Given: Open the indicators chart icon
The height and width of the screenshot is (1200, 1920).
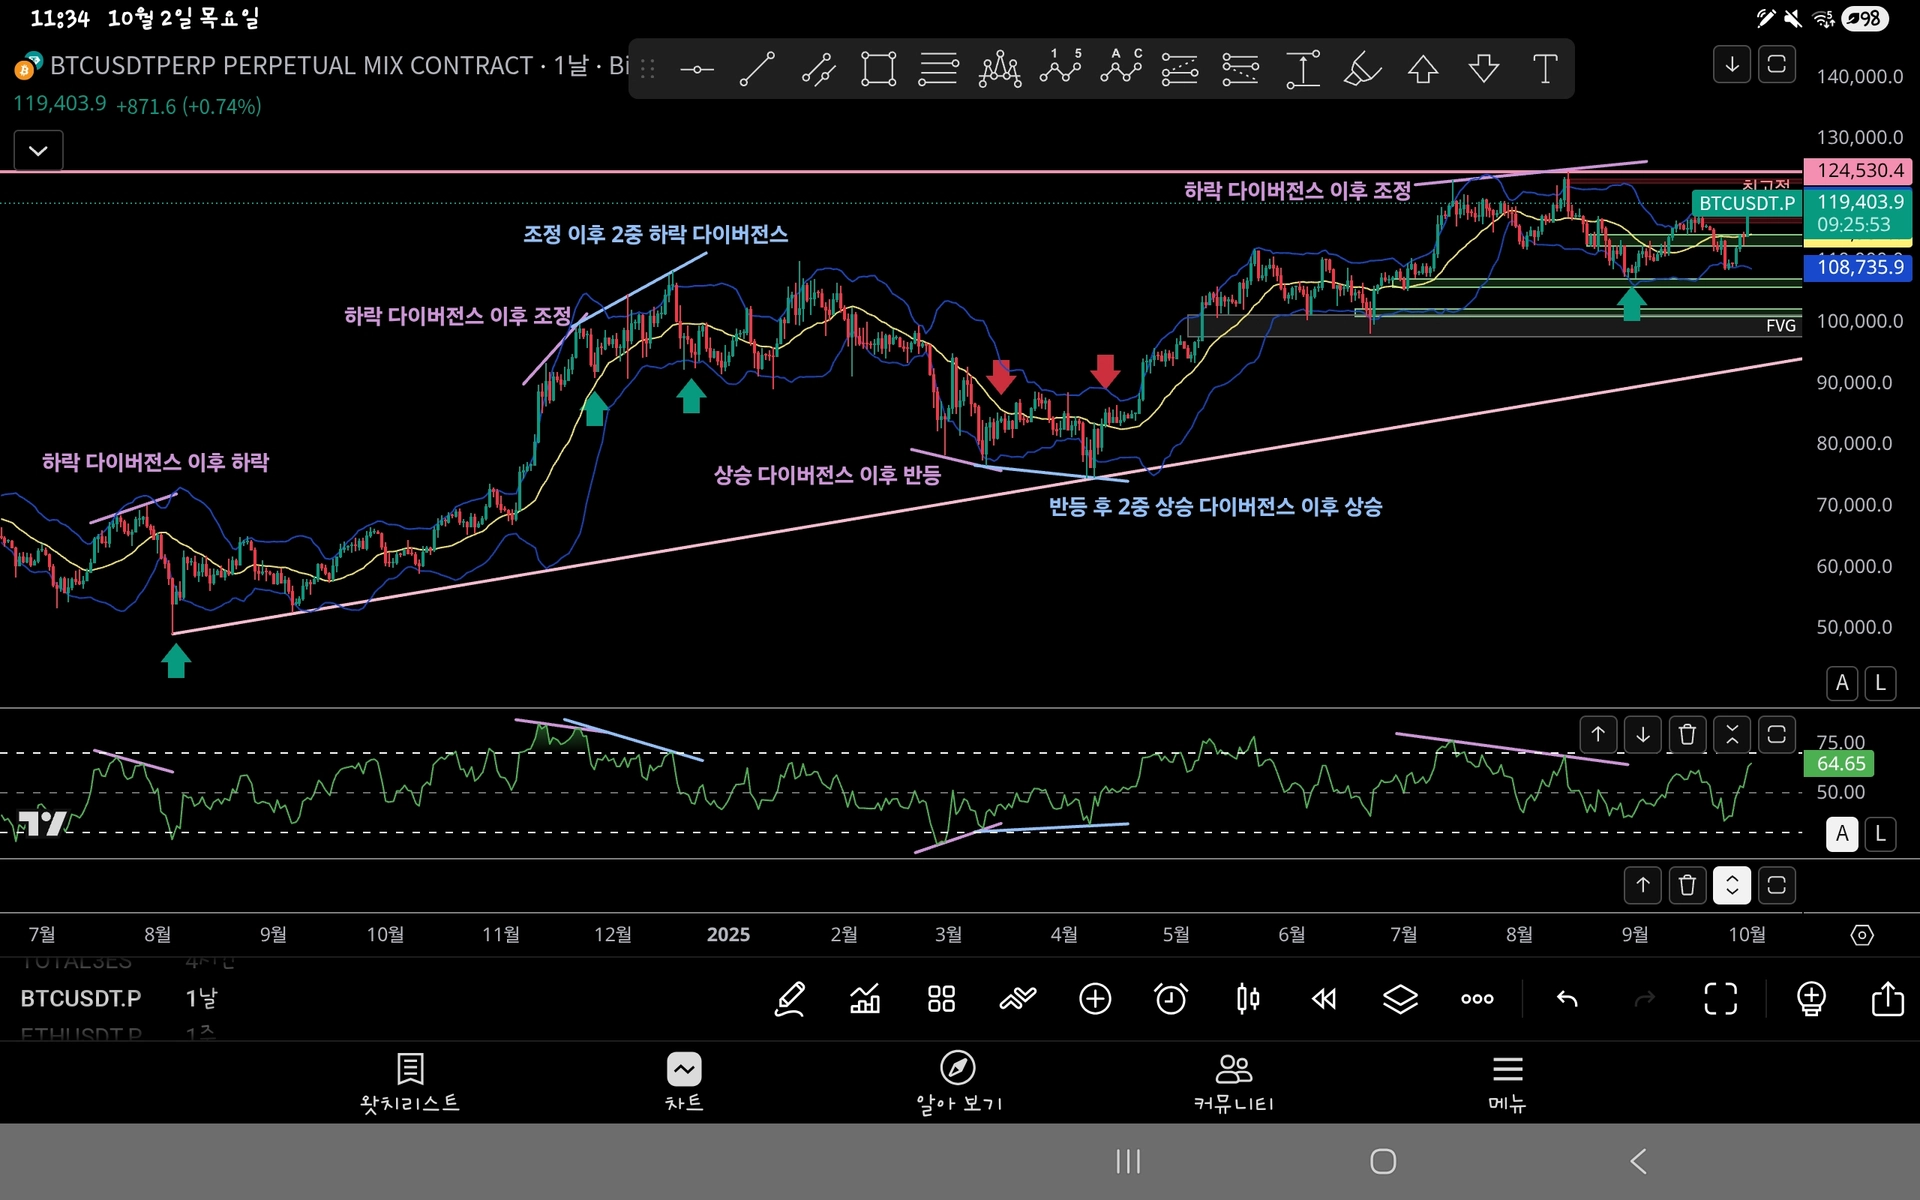Looking at the screenshot, I should 865,998.
